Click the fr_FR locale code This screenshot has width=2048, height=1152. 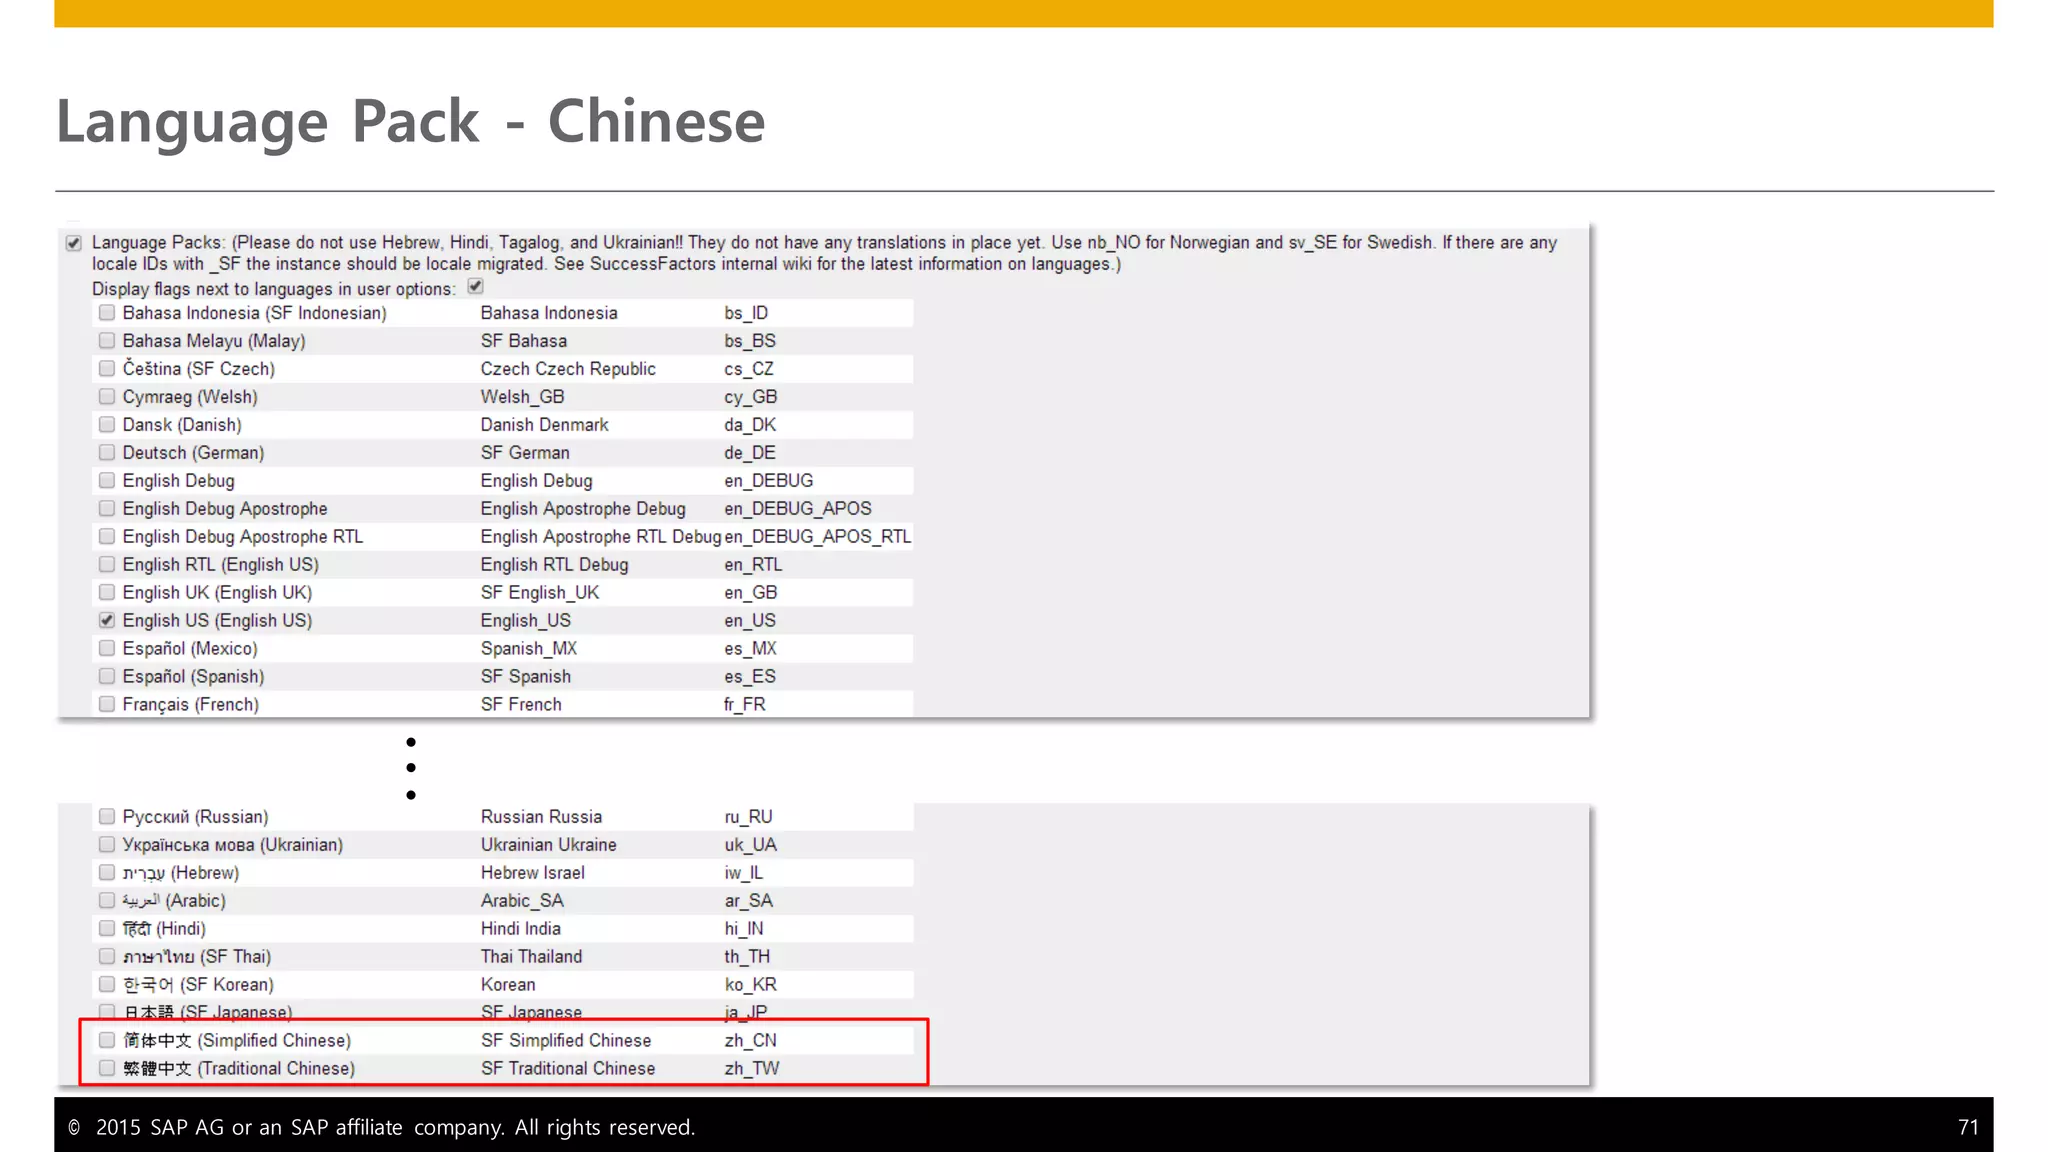coord(745,706)
